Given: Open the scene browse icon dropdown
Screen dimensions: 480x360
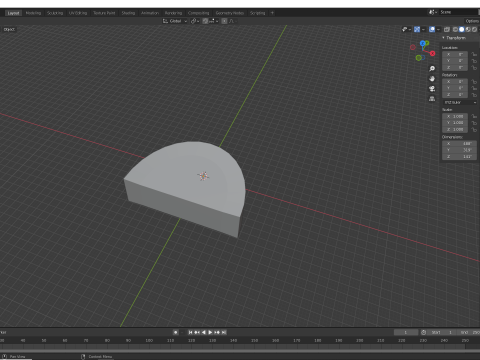Looking at the screenshot, I should 433,12.
